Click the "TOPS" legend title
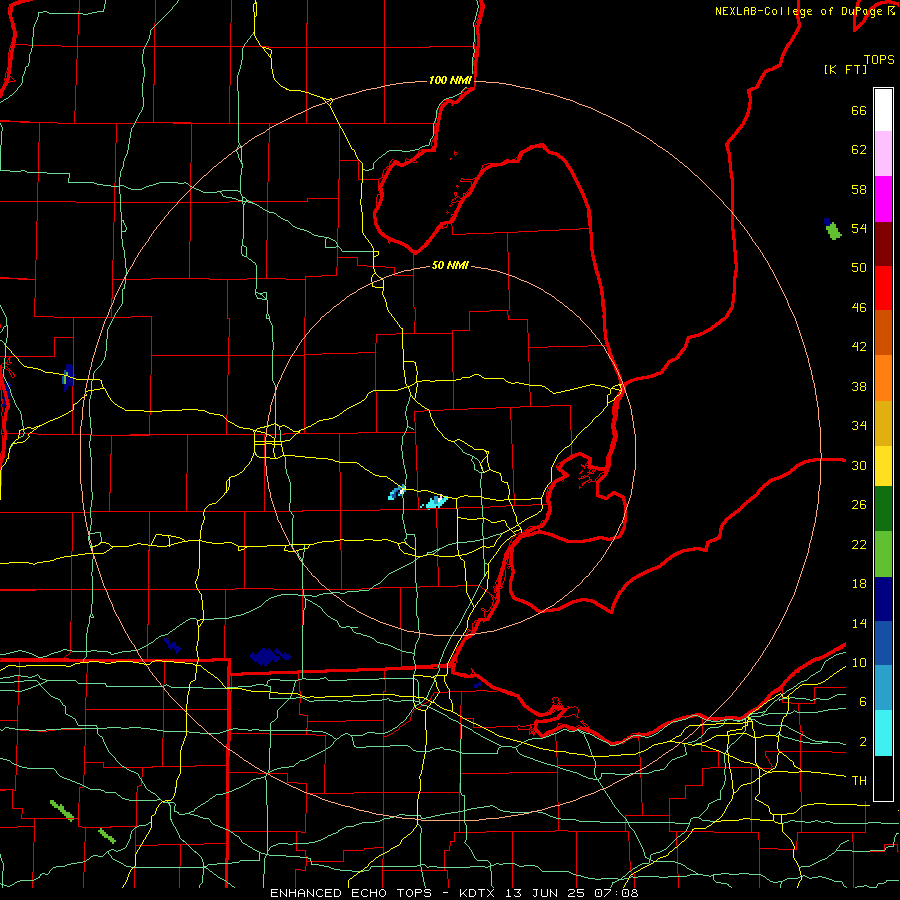900x900 pixels. coord(879,60)
